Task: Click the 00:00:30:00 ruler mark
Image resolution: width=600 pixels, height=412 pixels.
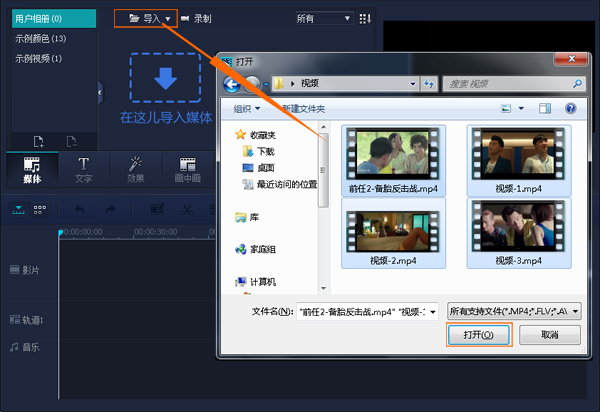Action: point(155,232)
